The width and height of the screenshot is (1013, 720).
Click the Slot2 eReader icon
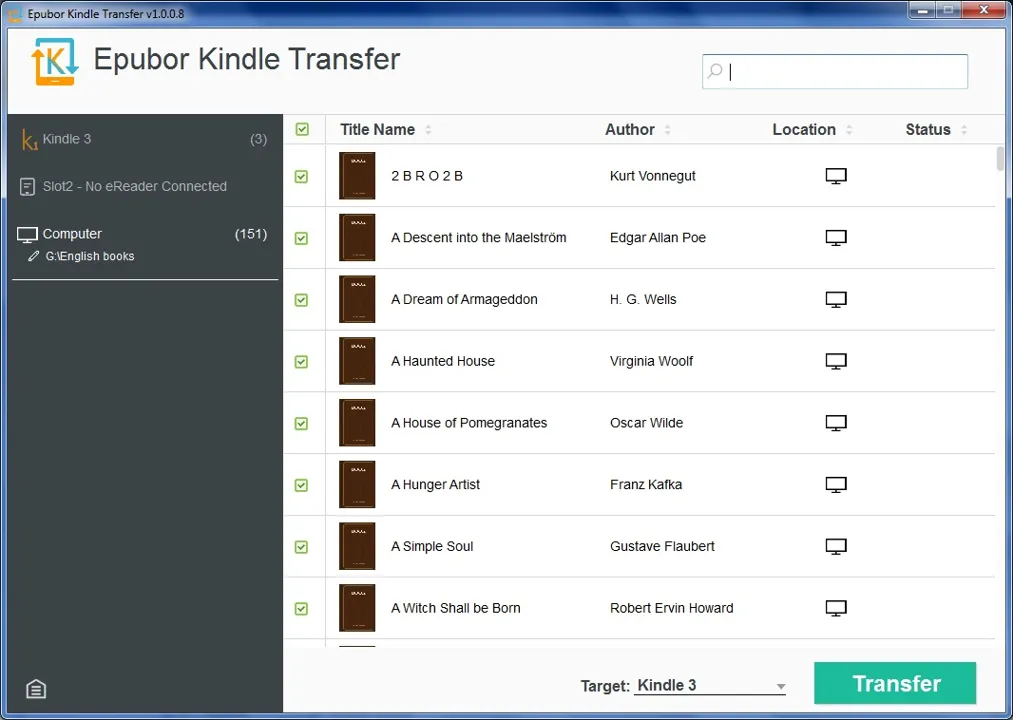tap(27, 187)
